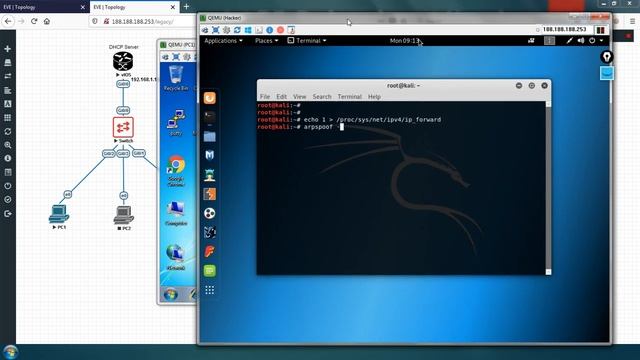Click the refresh icon in QEMU Hacker toolbar
Image resolution: width=640 pixels, height=360 pixels.
click(237, 30)
